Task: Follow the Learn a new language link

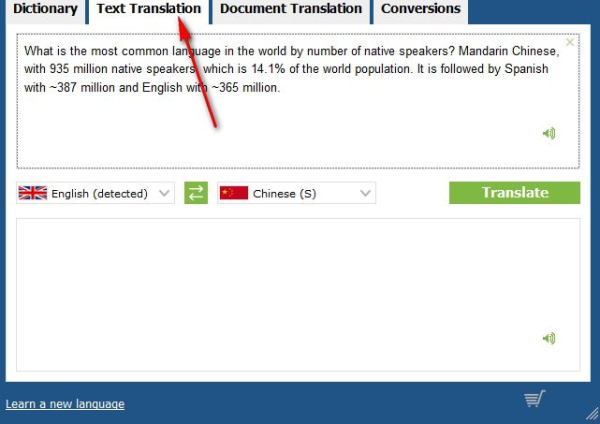Action: 65,404
